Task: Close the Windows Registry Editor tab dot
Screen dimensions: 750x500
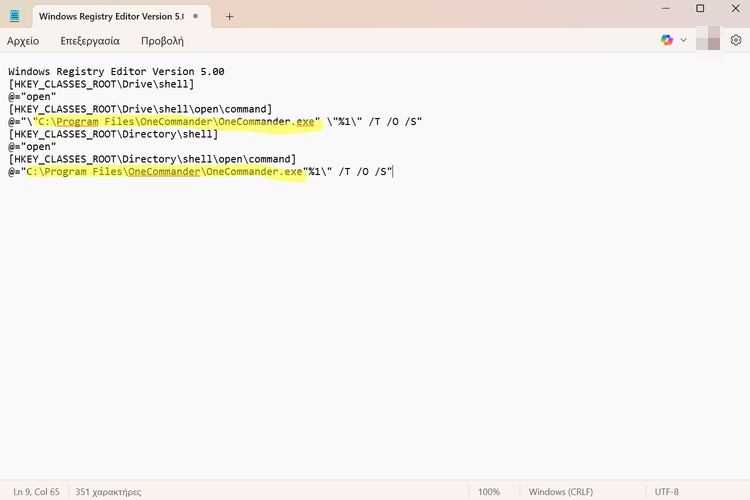Action: coord(198,17)
